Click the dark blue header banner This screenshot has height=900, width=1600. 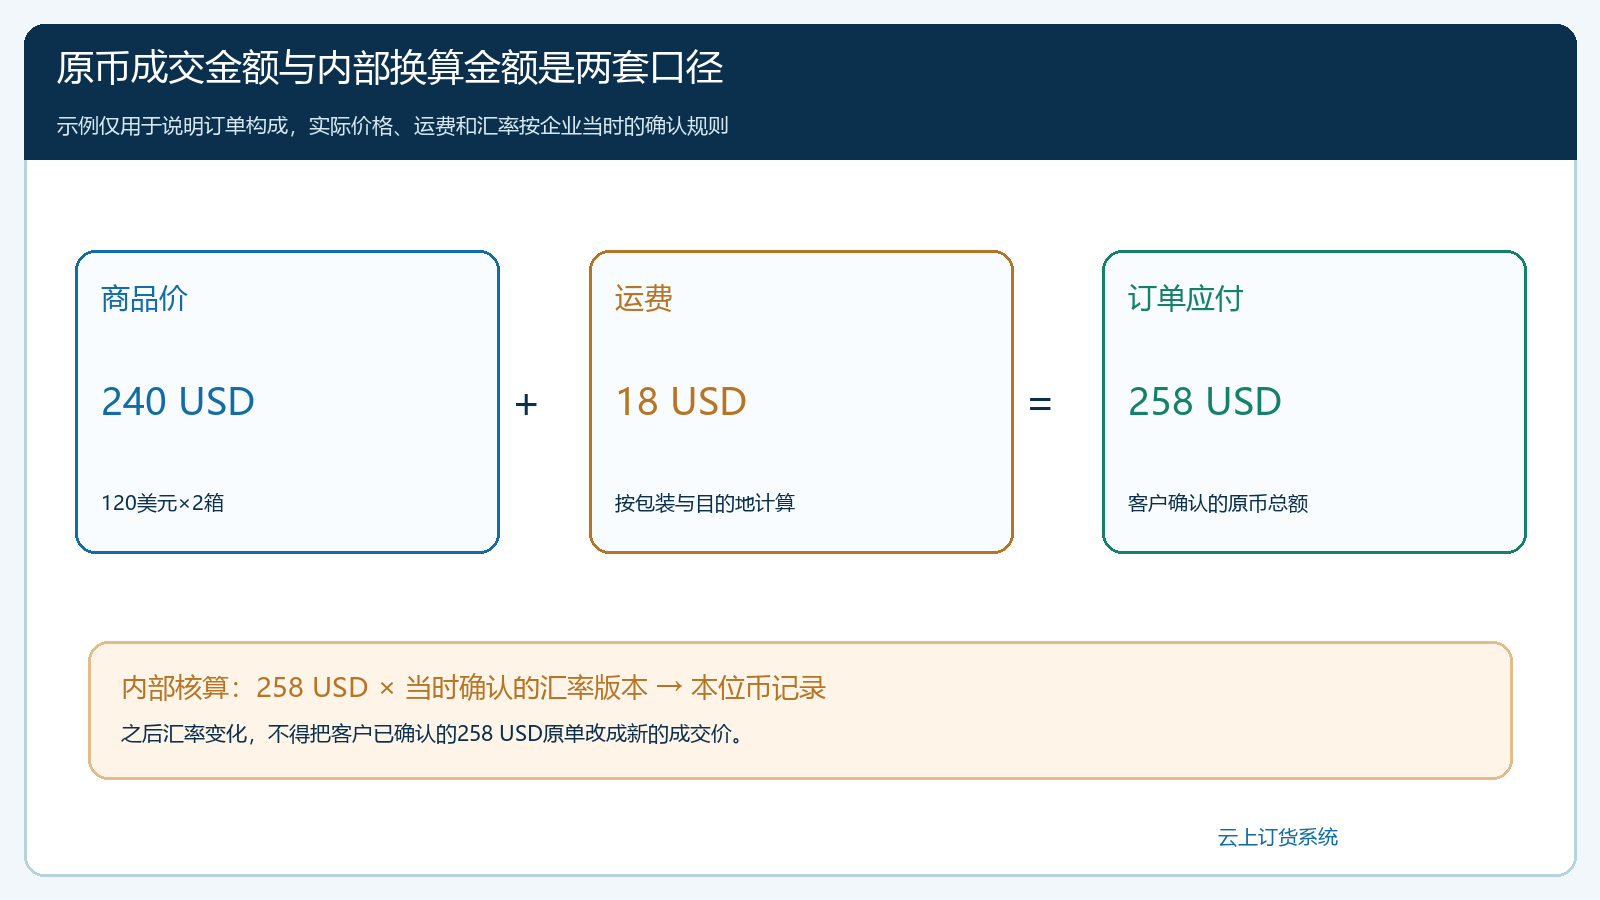(800, 92)
